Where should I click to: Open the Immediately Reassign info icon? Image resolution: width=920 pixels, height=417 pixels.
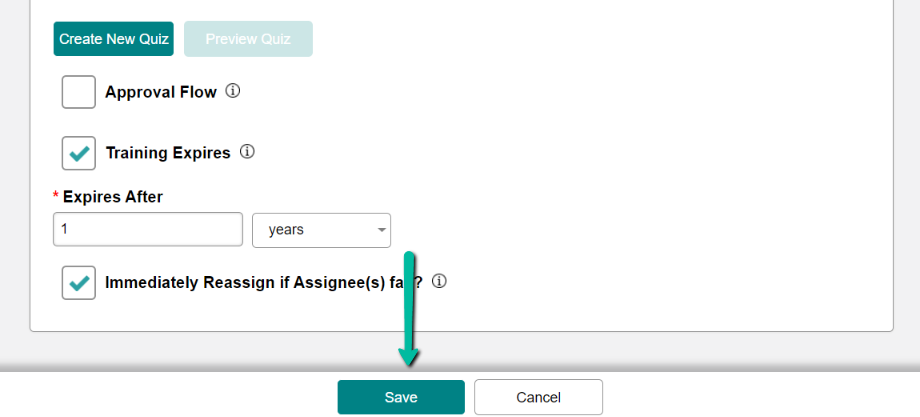[x=439, y=282]
